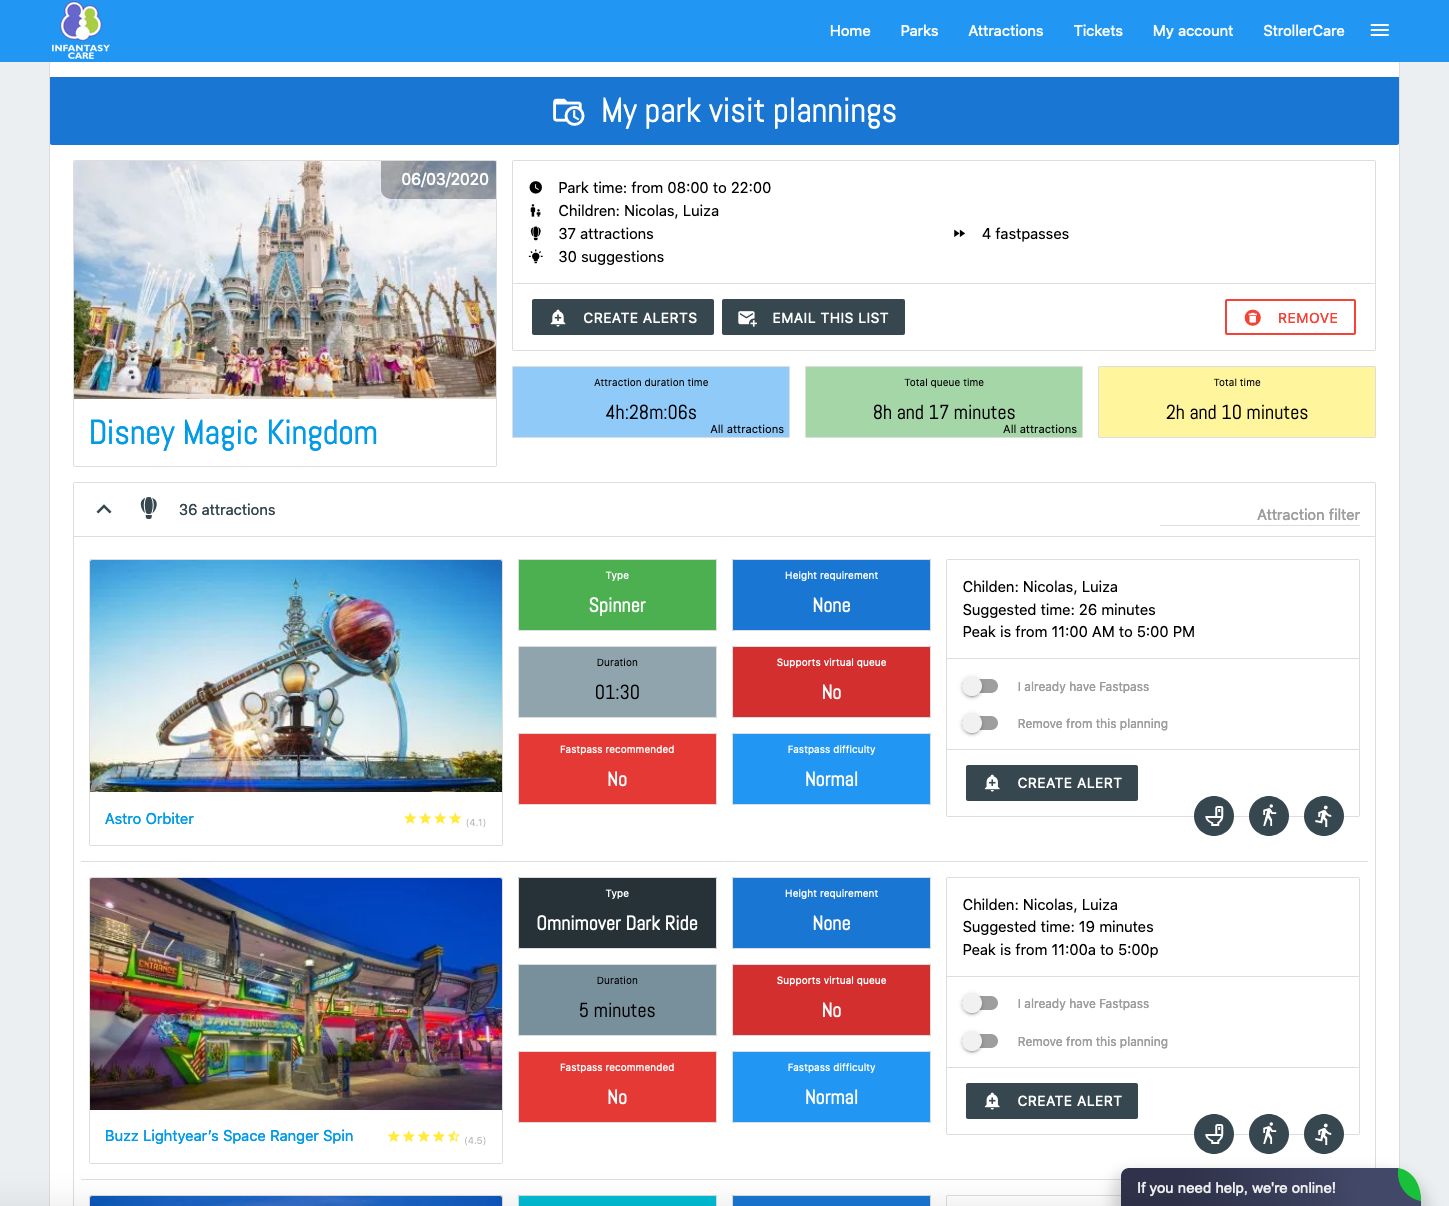Click the Infantasy Care logo
The height and width of the screenshot is (1206, 1449).
pos(81,31)
